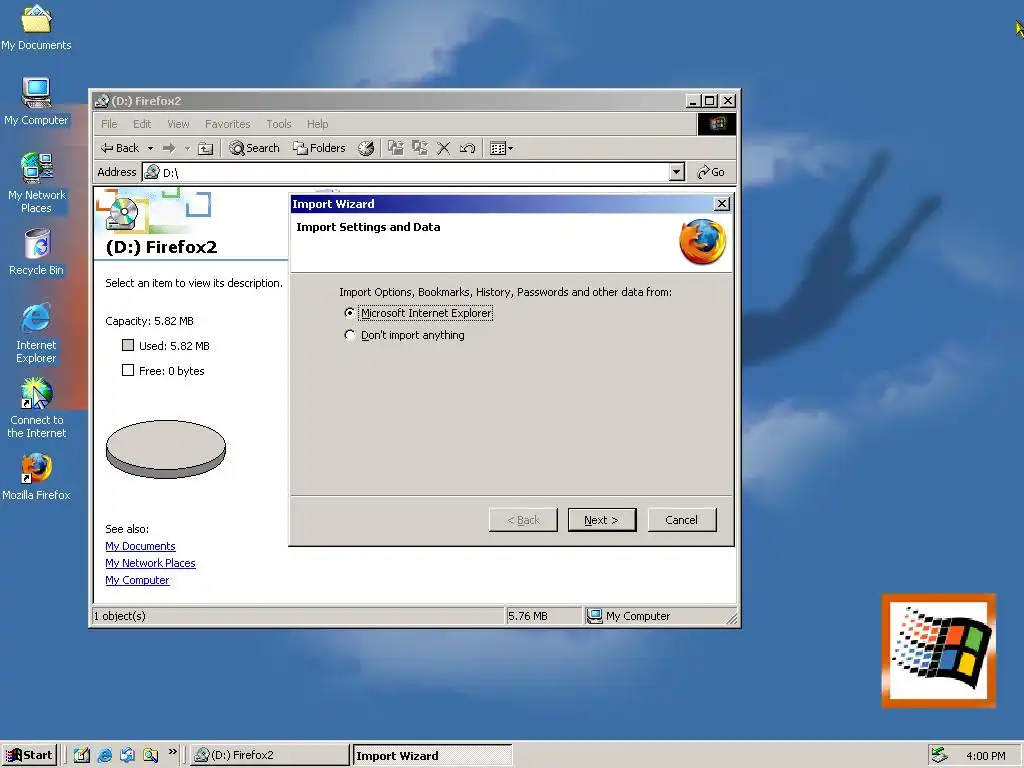The image size is (1024, 768).
Task: Select Internet Explorer desktop icon
Action: [36, 333]
